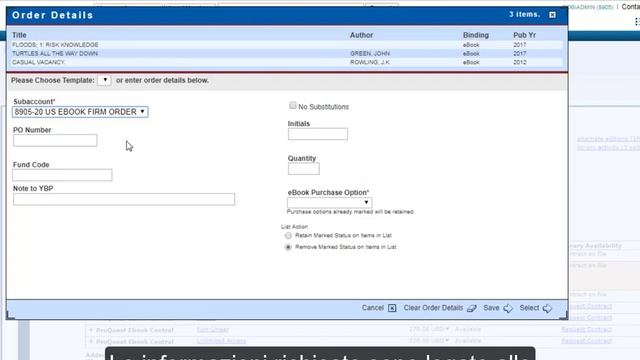Select the TURTLES ALL THE WAY DOWN row
The width and height of the screenshot is (640, 360).
[286, 53]
